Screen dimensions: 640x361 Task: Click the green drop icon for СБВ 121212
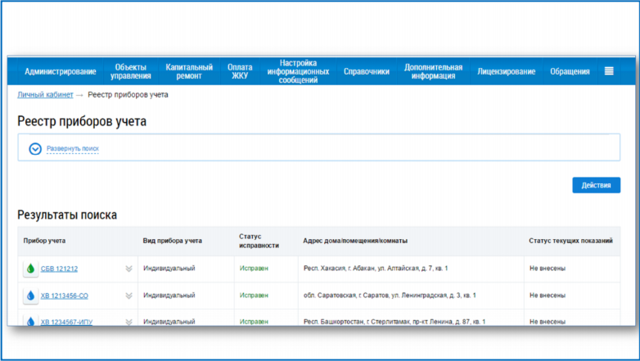click(31, 269)
